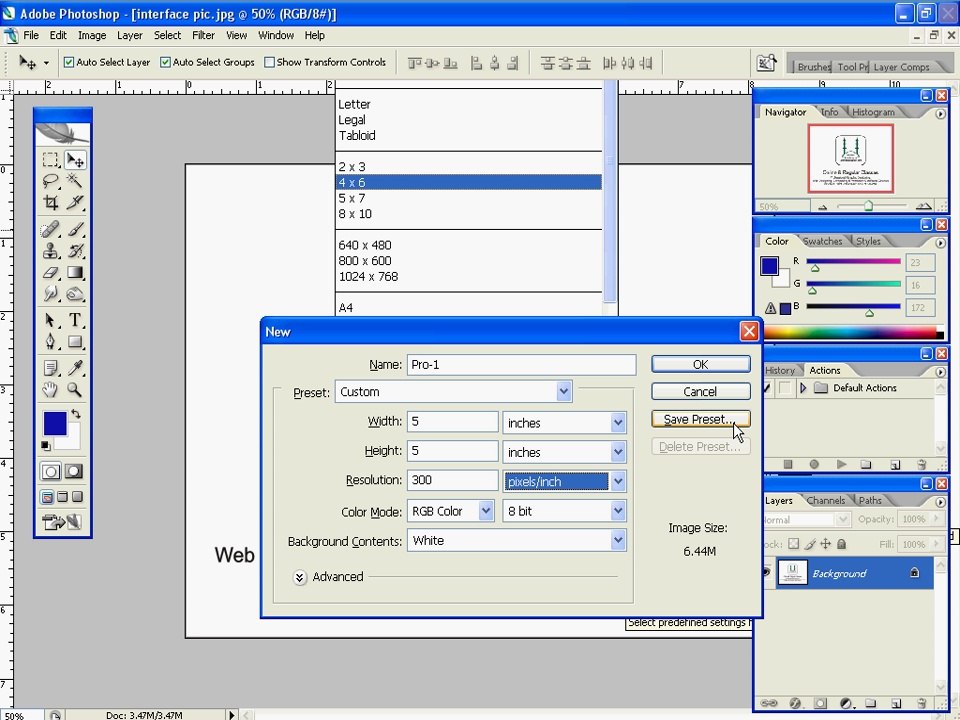Select the Rectangular Marquee tool
This screenshot has width=960, height=720.
(x=50, y=160)
